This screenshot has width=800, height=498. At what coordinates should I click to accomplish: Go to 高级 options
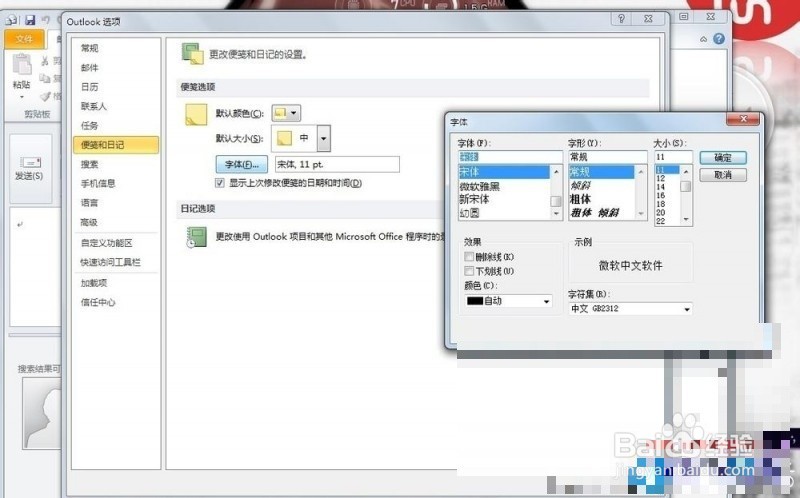[x=89, y=222]
